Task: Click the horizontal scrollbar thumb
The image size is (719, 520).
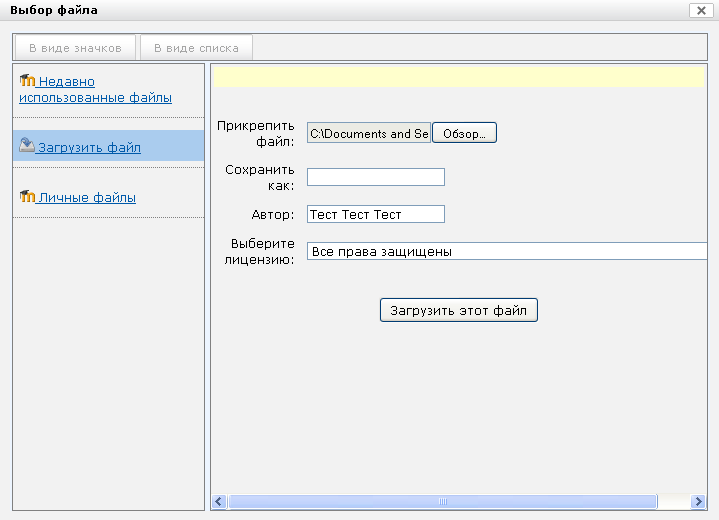Action: click(x=442, y=502)
